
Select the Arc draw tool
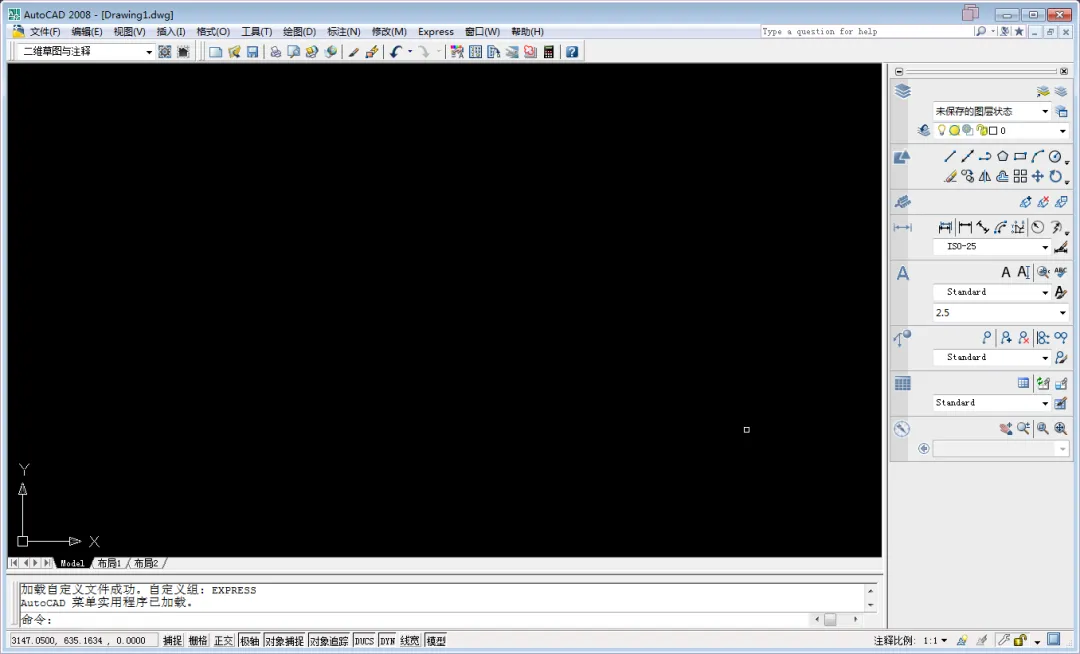(x=1037, y=156)
